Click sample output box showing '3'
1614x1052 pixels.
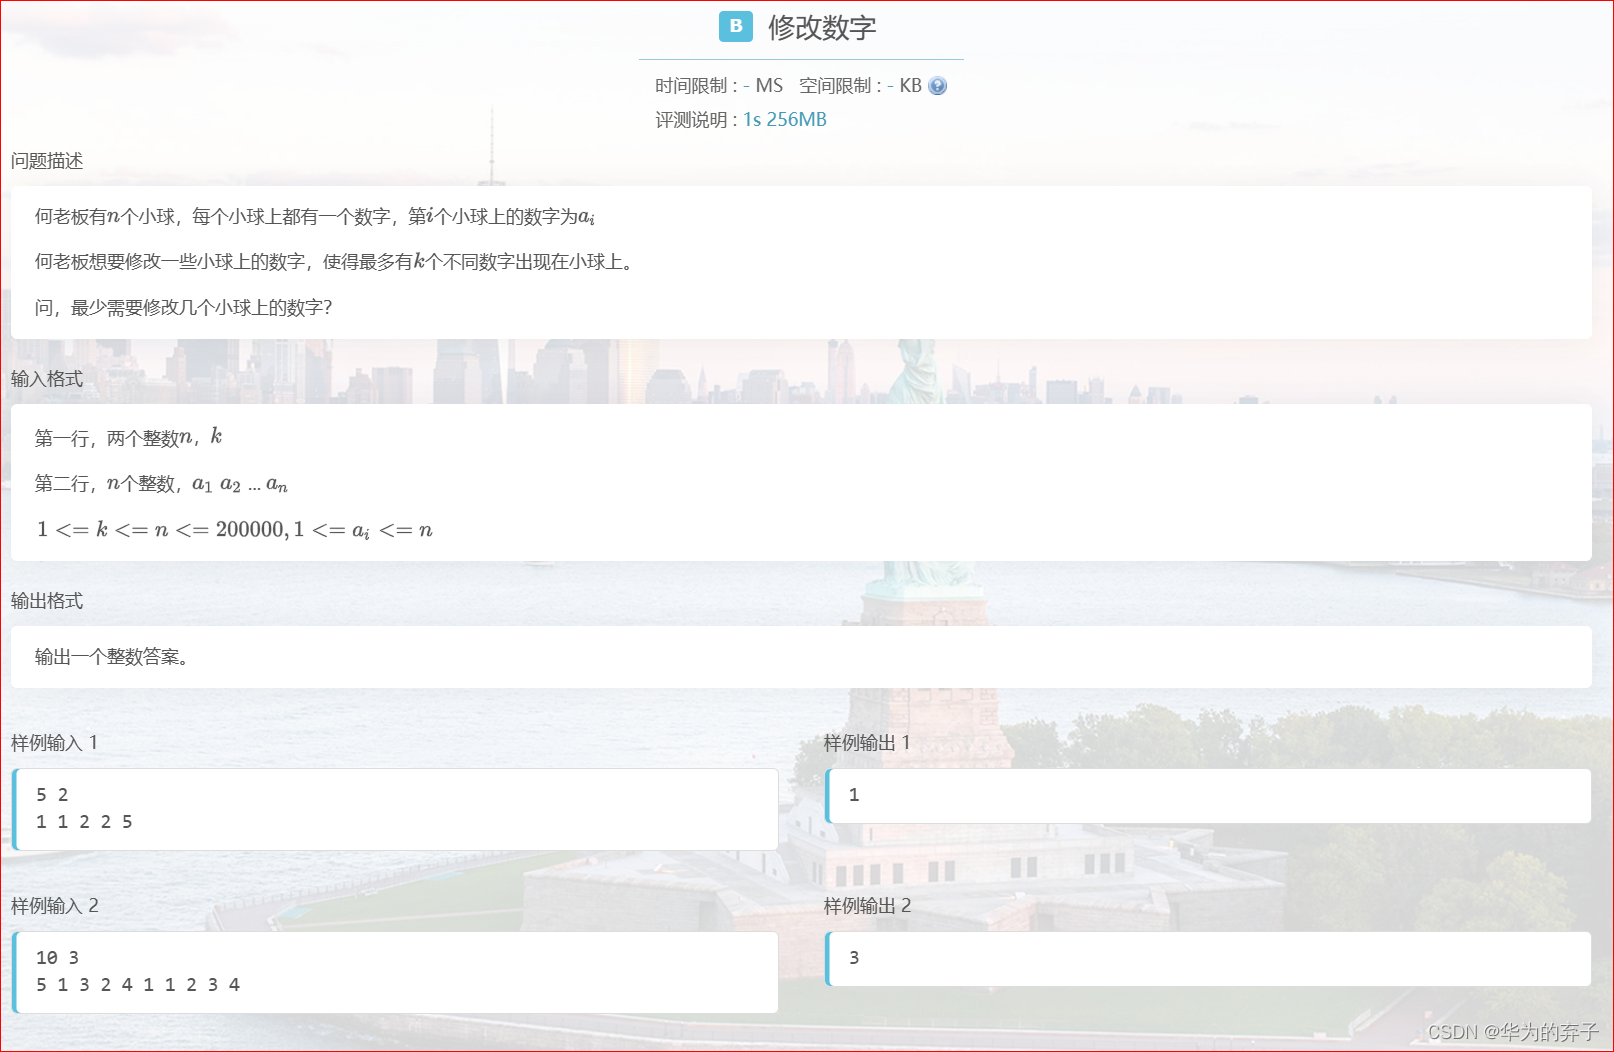[1210, 957]
